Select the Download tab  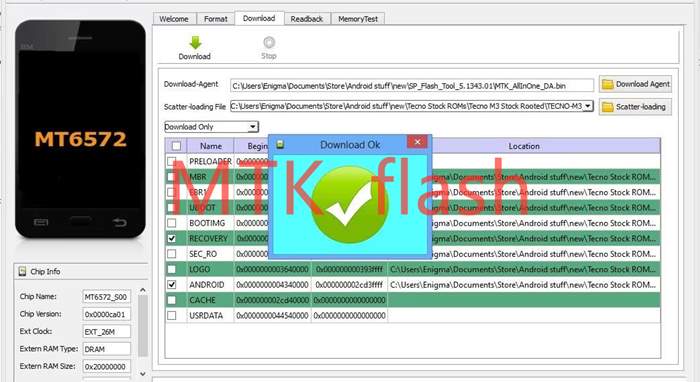259,18
